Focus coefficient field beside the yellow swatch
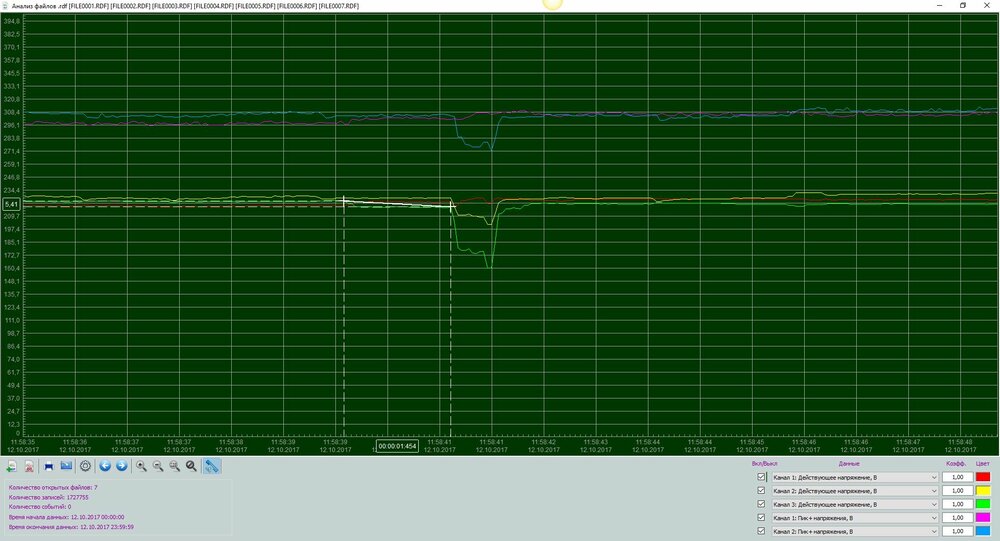The image size is (1000, 541). (957, 491)
